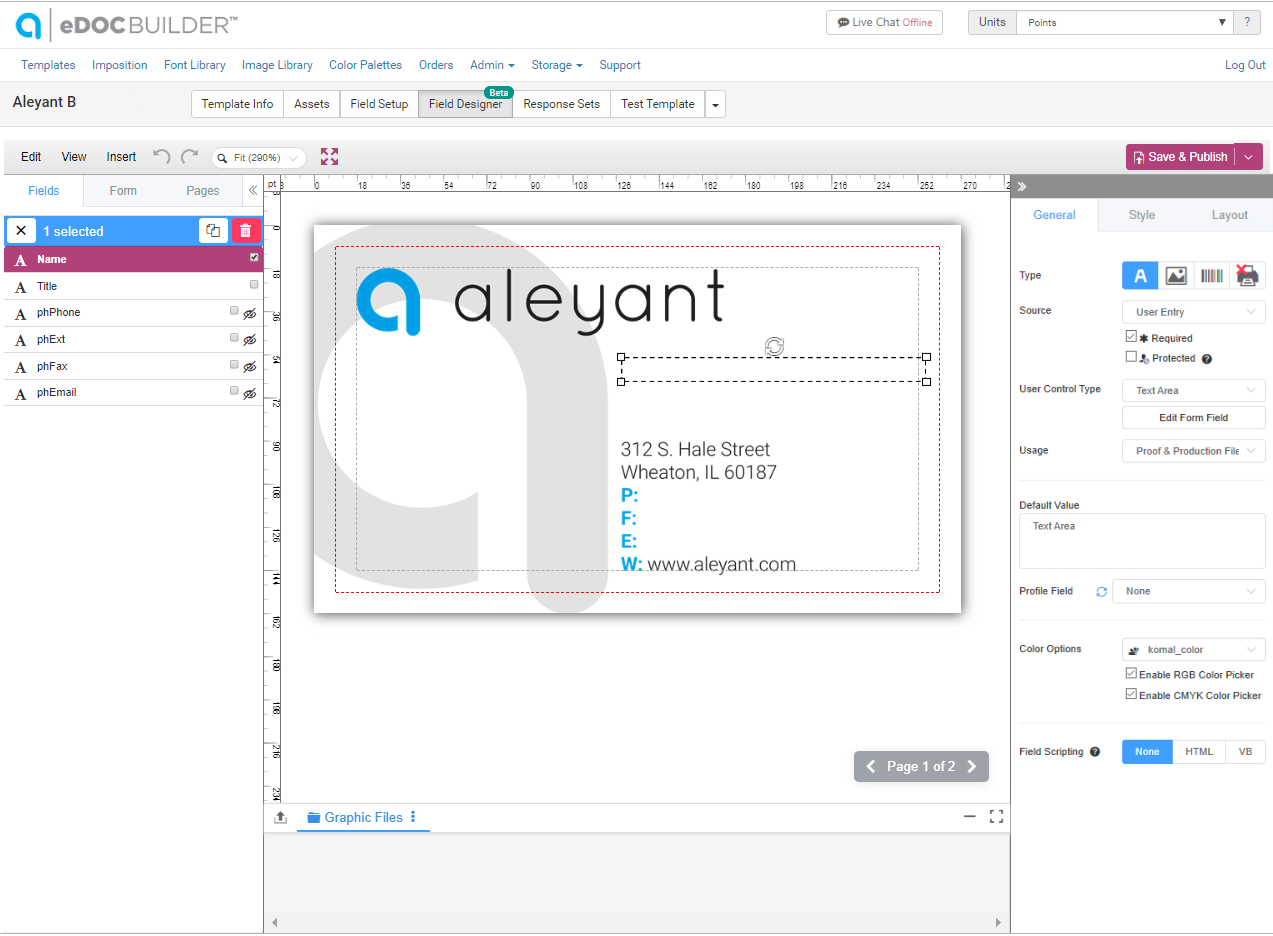Click the Log Out link

(x=1245, y=65)
